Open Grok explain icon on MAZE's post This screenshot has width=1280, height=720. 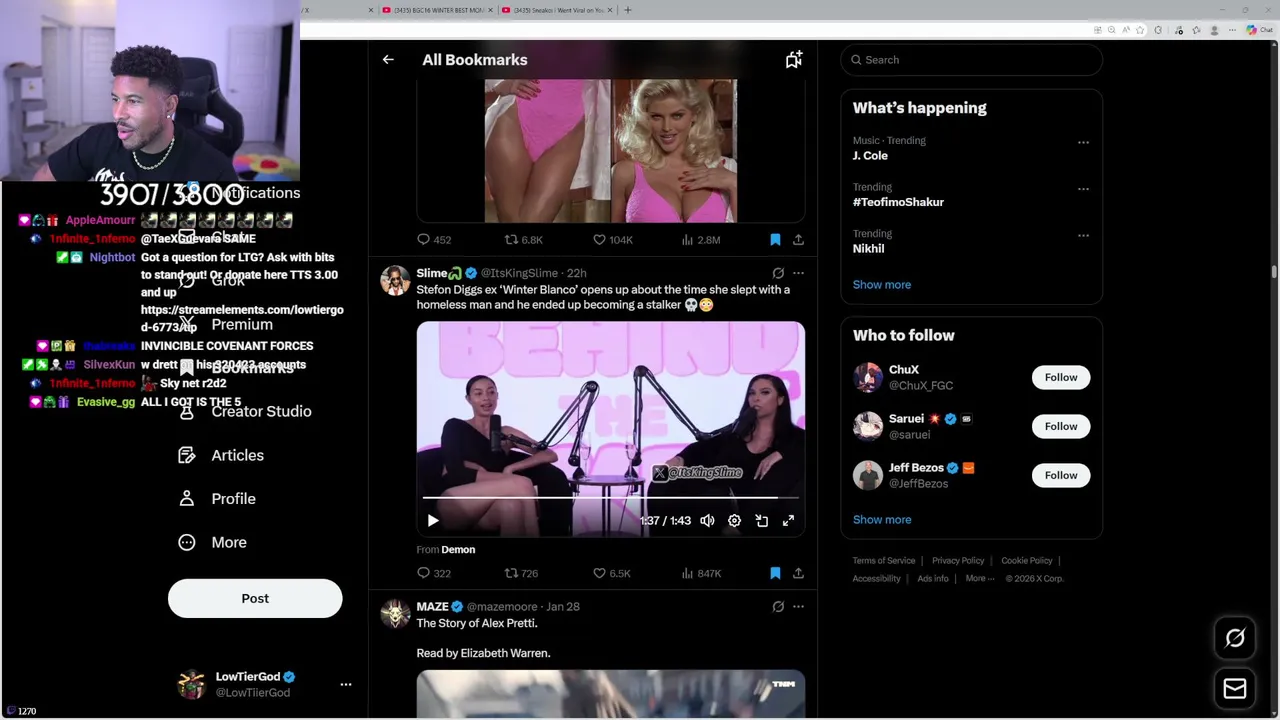click(778, 606)
